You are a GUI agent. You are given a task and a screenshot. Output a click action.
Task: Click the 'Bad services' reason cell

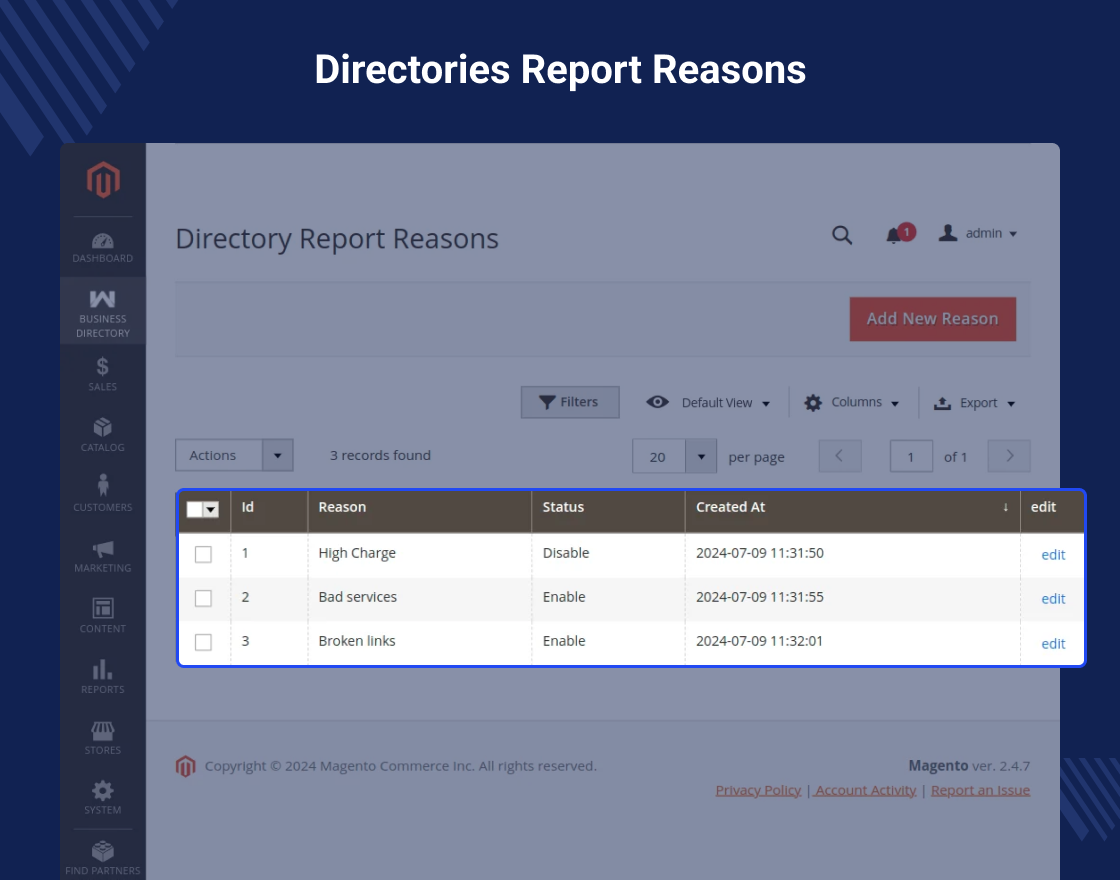[357, 597]
